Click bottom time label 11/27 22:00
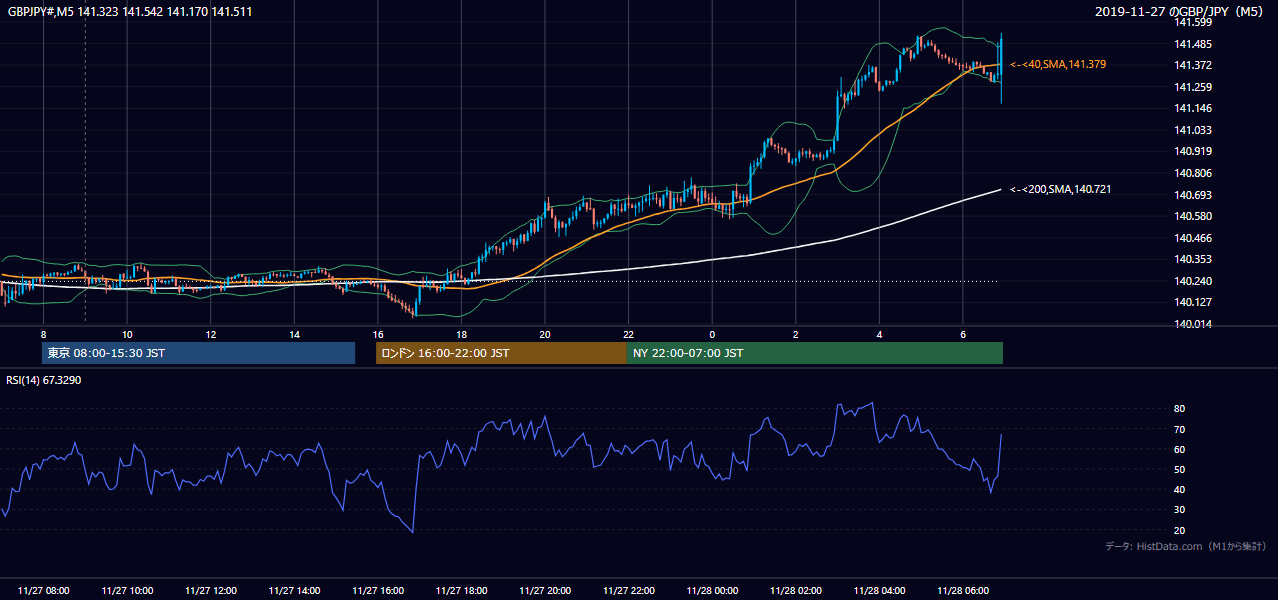This screenshot has width=1278, height=600. [x=628, y=590]
